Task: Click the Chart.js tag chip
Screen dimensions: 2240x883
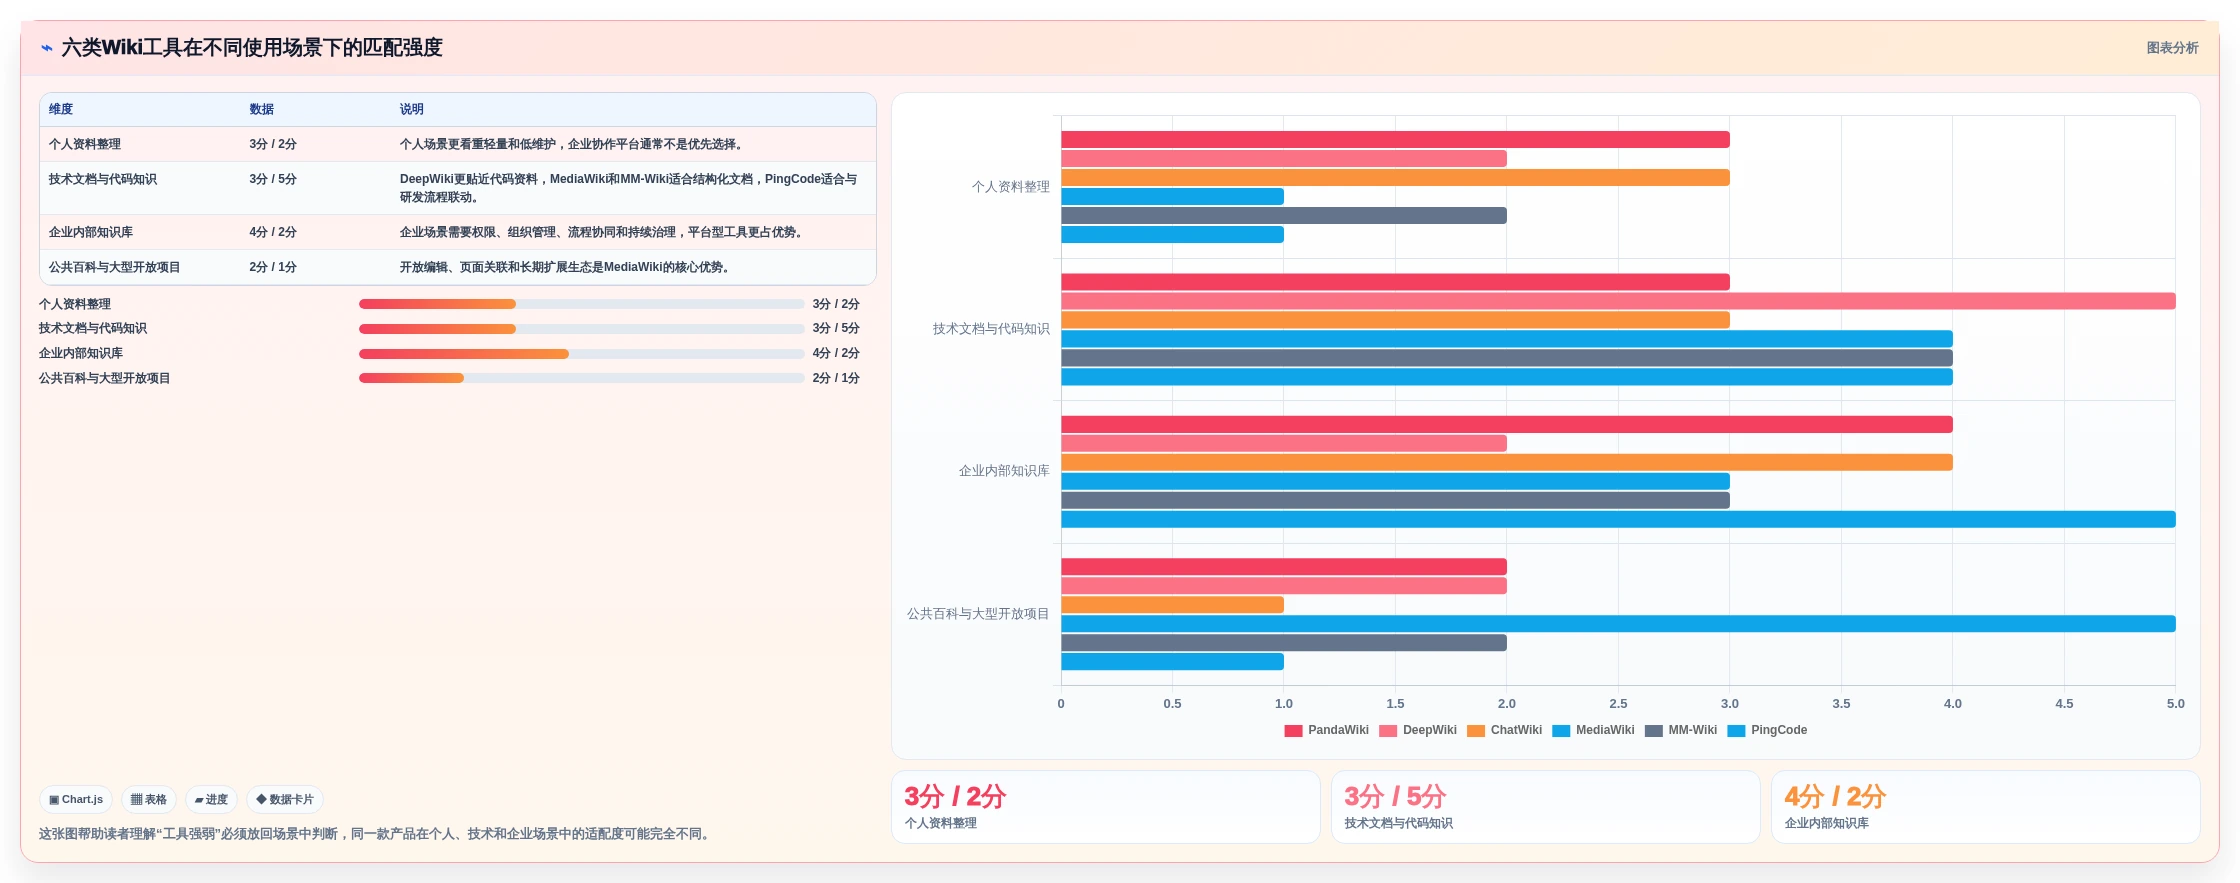Action: (x=76, y=800)
